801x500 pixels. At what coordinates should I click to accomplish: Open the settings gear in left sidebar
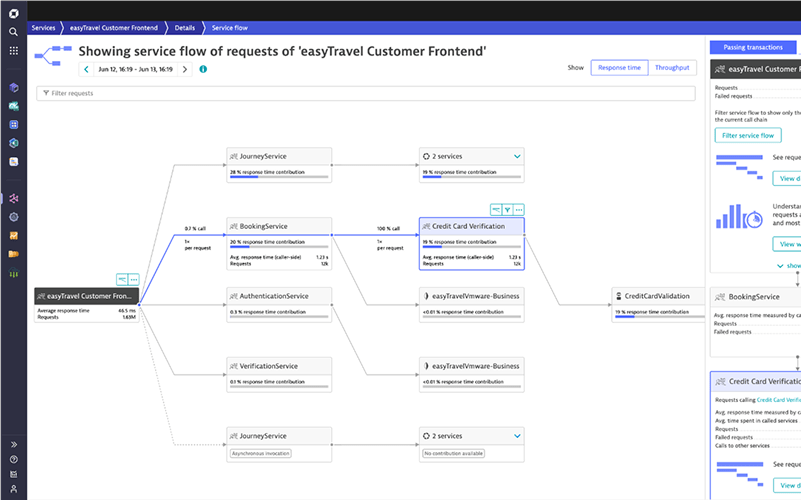[x=13, y=216]
